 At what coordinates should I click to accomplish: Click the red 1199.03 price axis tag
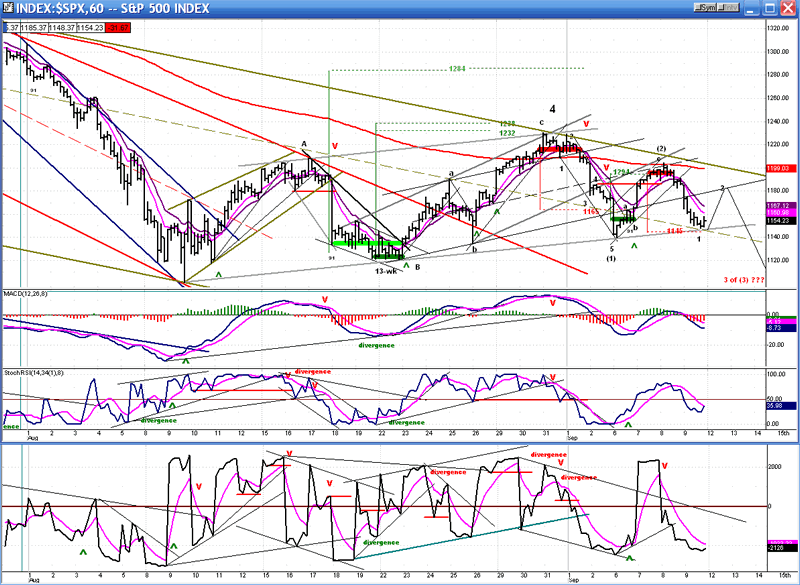(781, 168)
